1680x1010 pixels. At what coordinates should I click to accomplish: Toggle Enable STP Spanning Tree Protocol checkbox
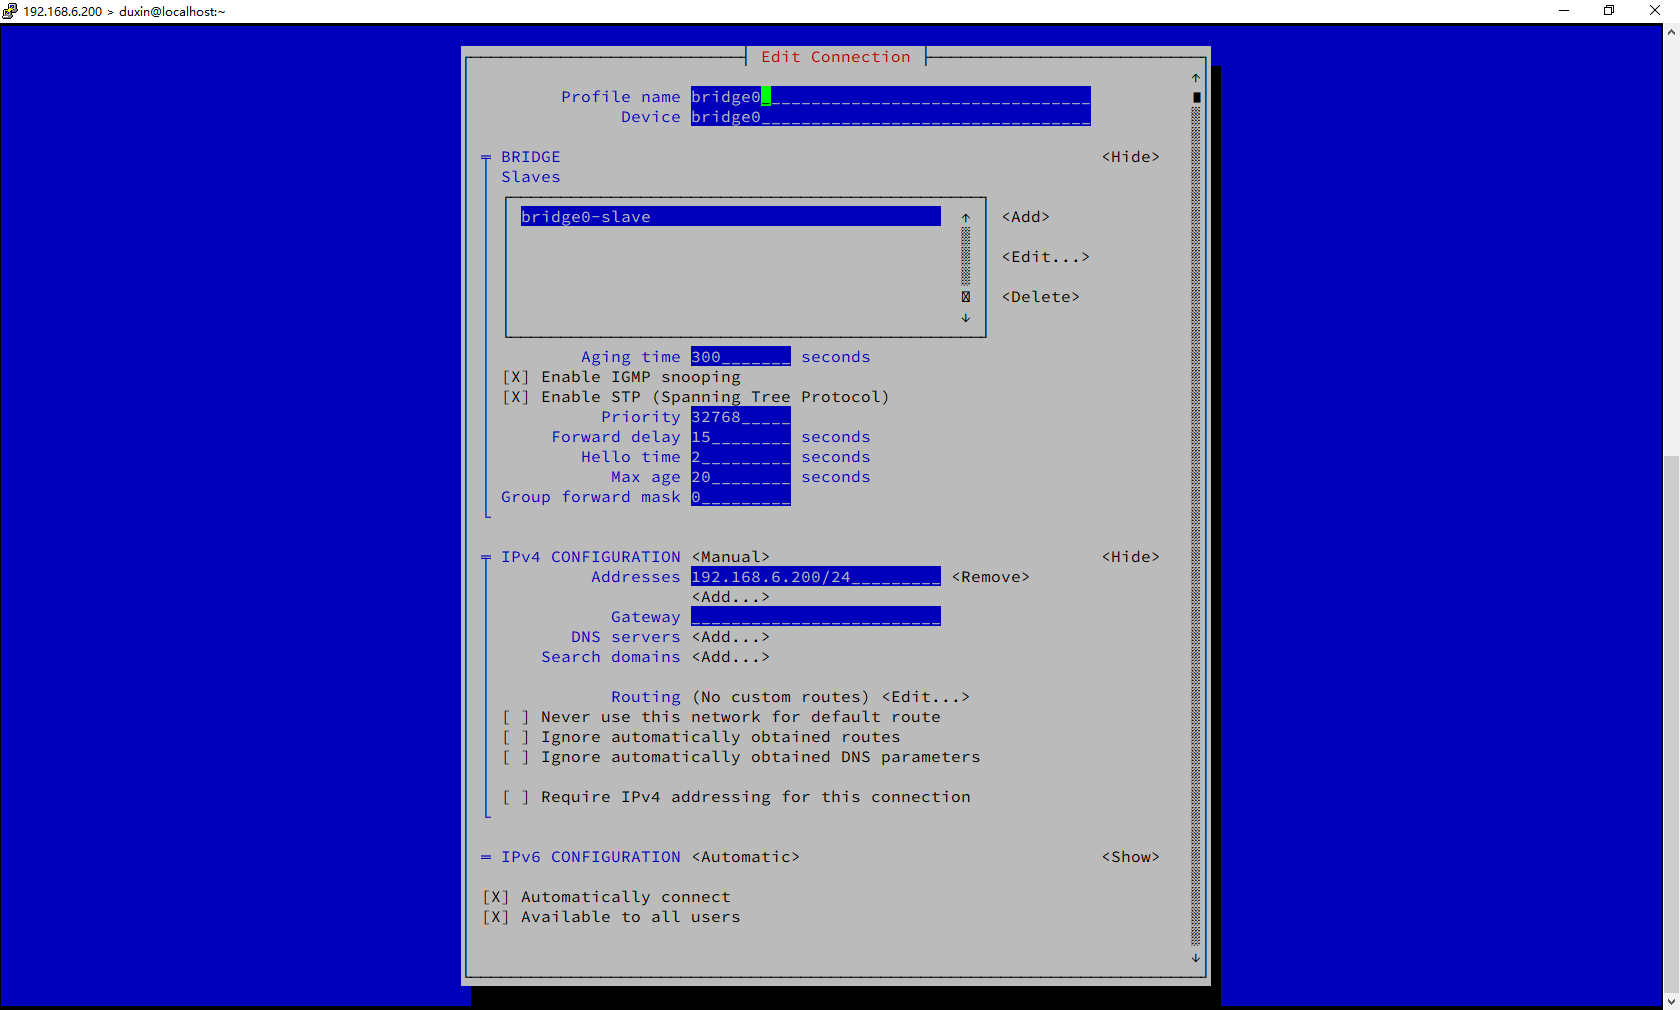click(x=516, y=397)
